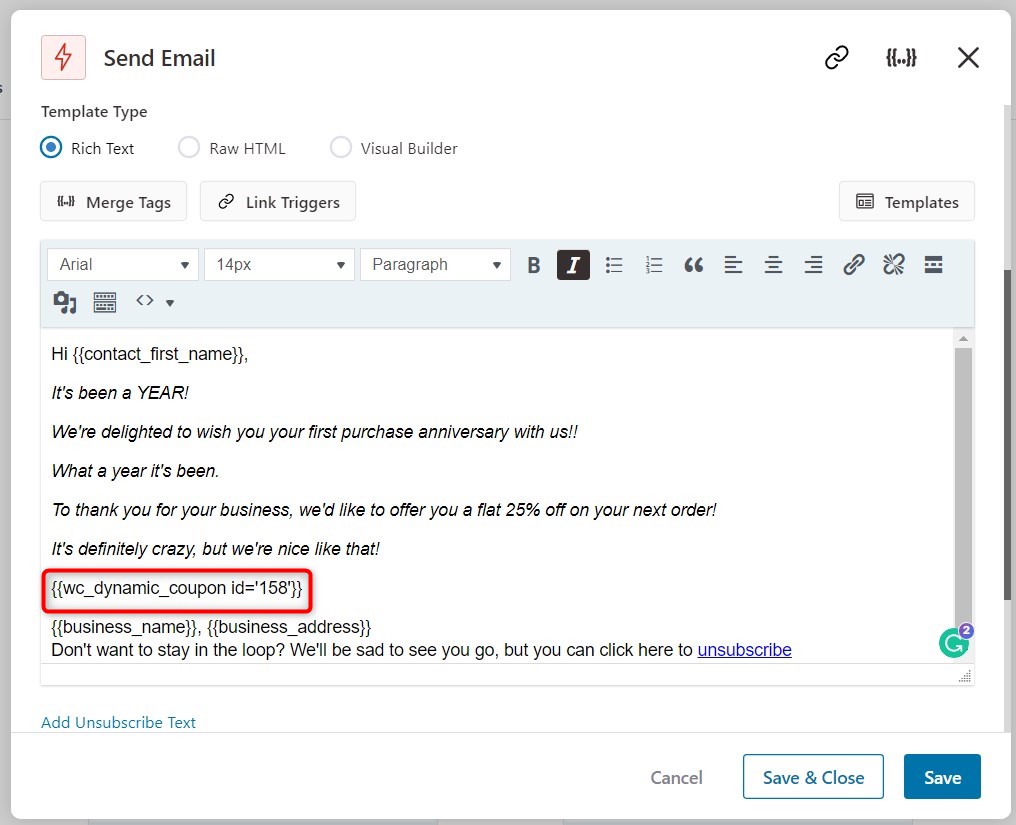Open the Arial font family dropdown
This screenshot has width=1016, height=825.
(x=123, y=264)
